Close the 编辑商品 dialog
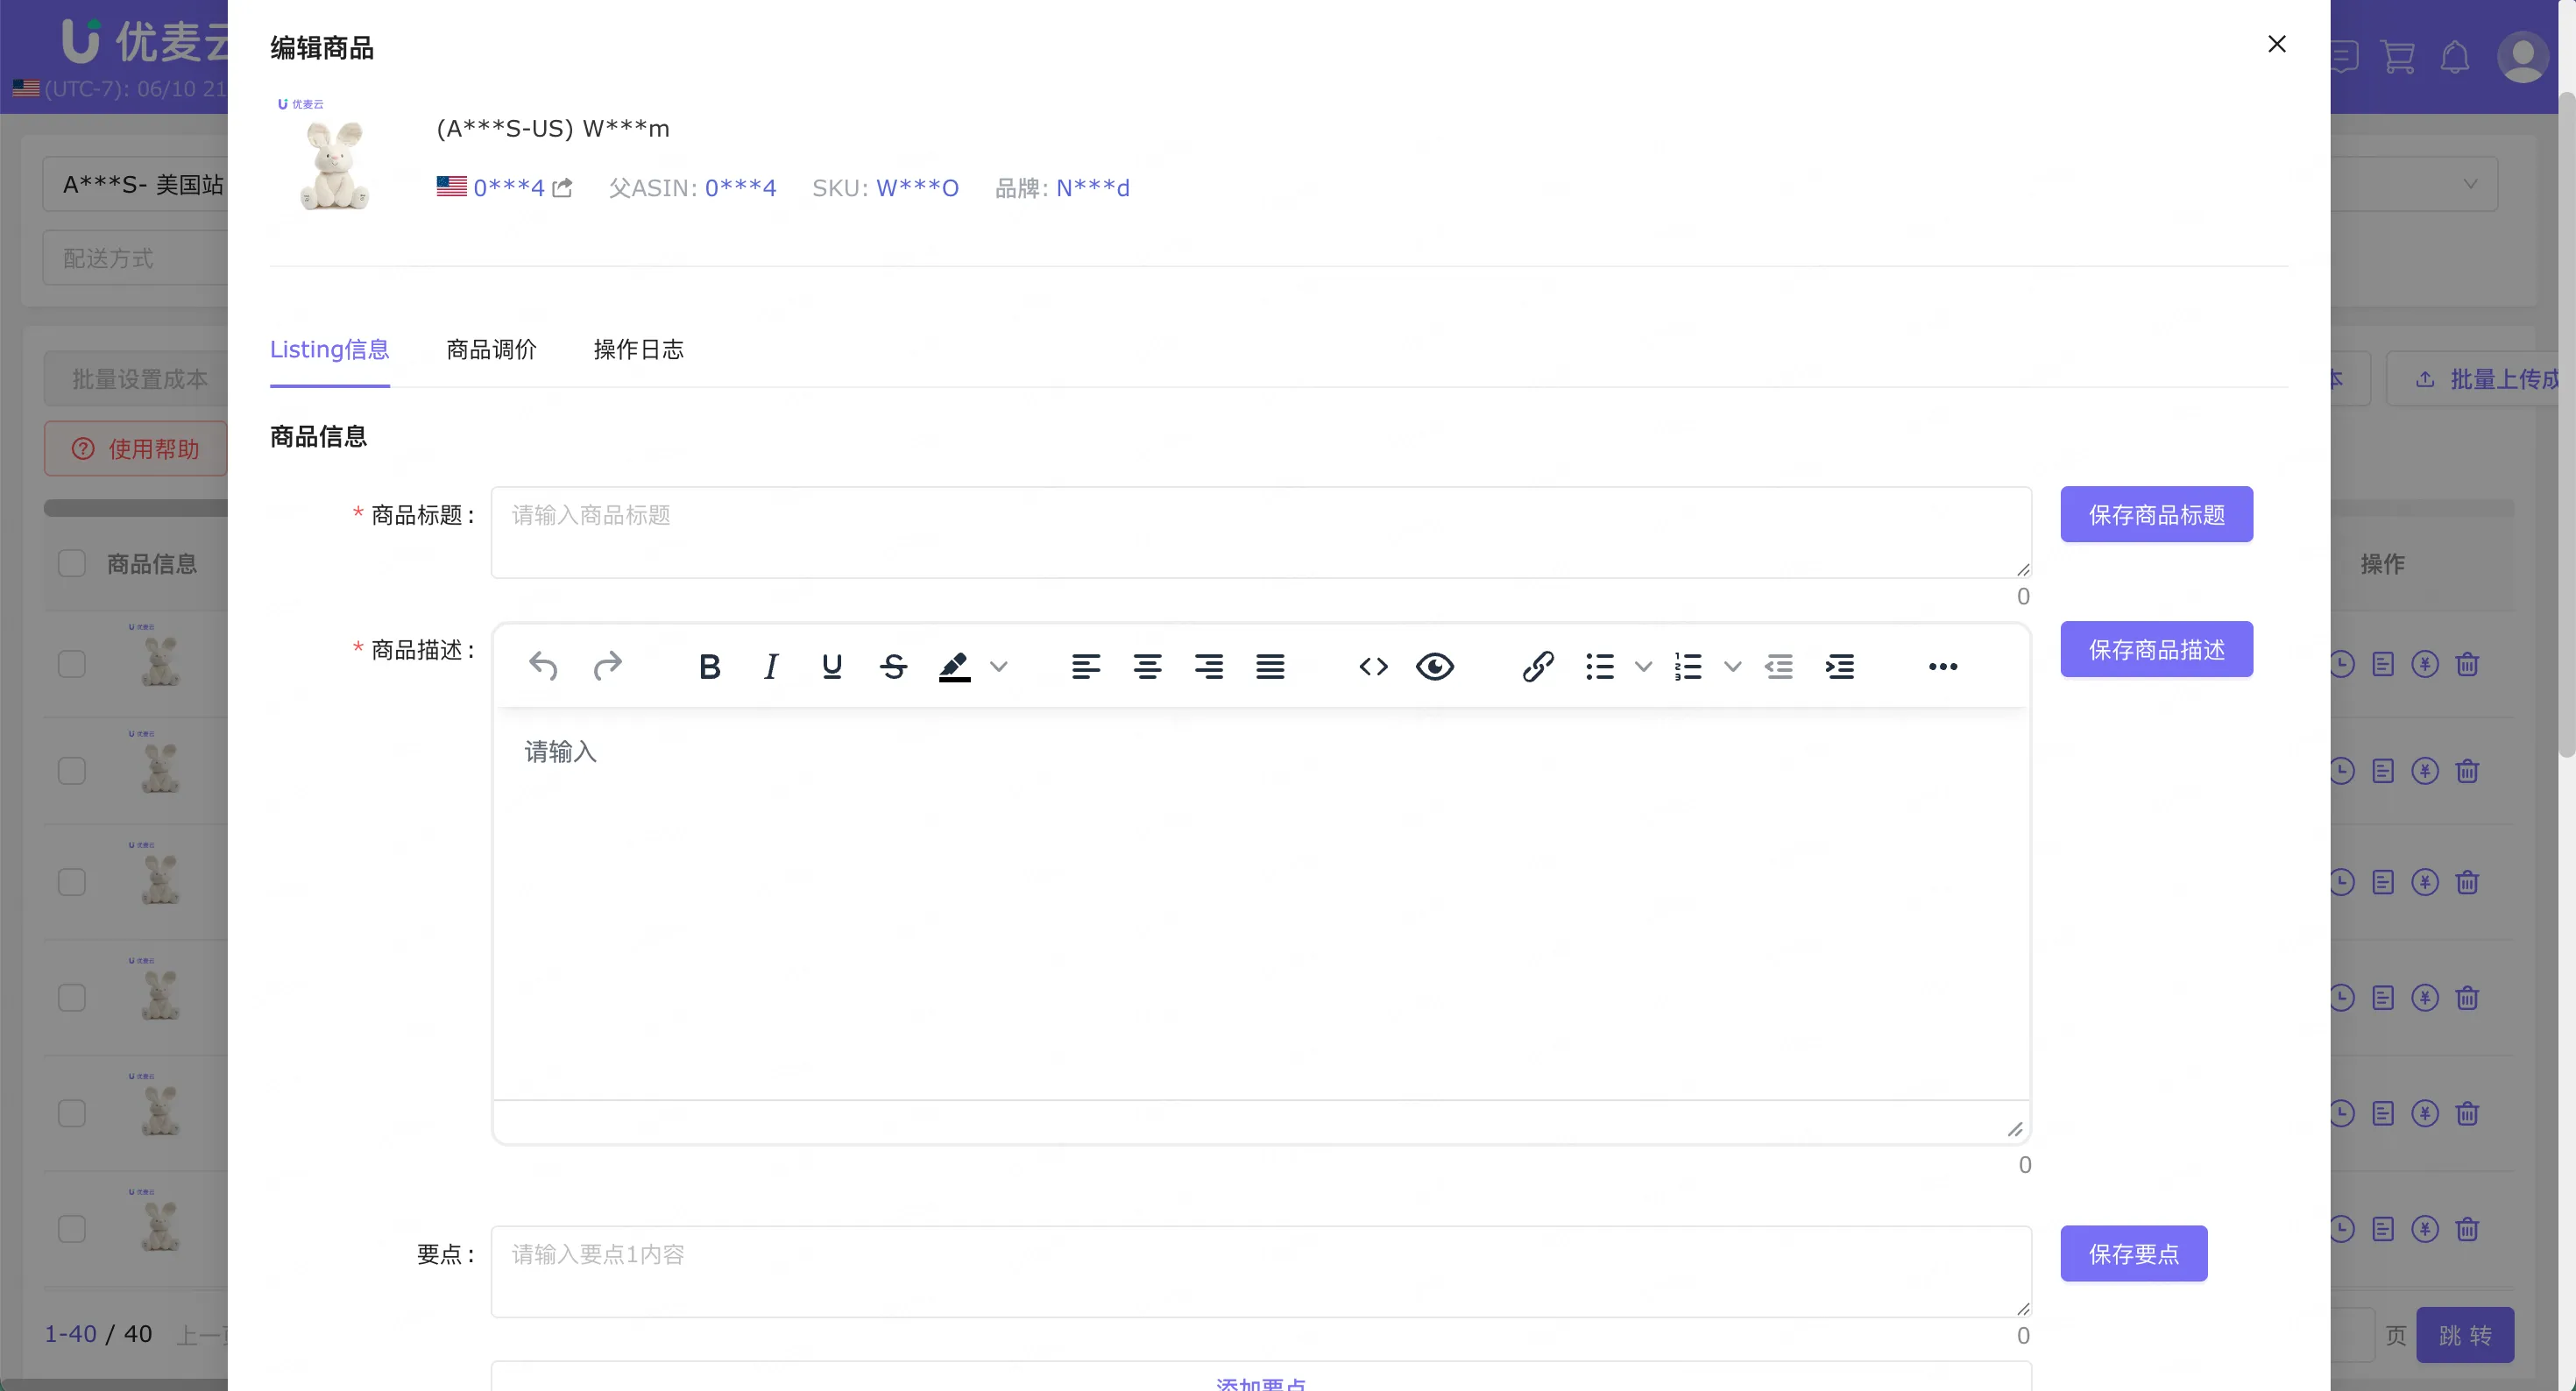2576x1391 pixels. click(x=2276, y=44)
